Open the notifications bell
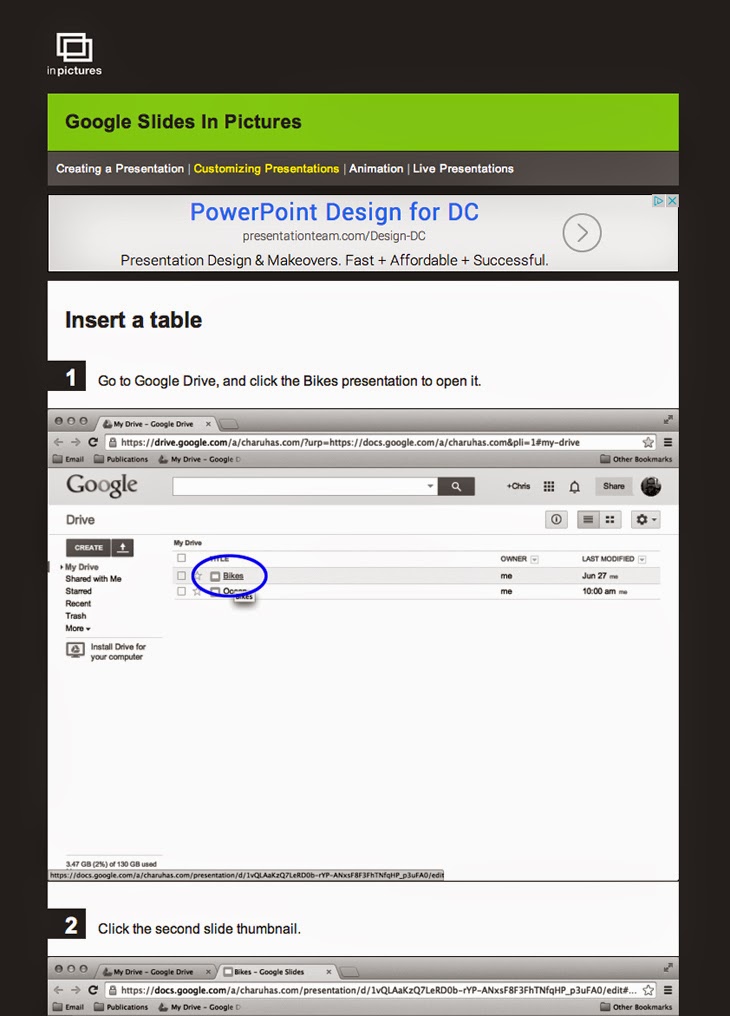The image size is (730, 1016). [575, 487]
